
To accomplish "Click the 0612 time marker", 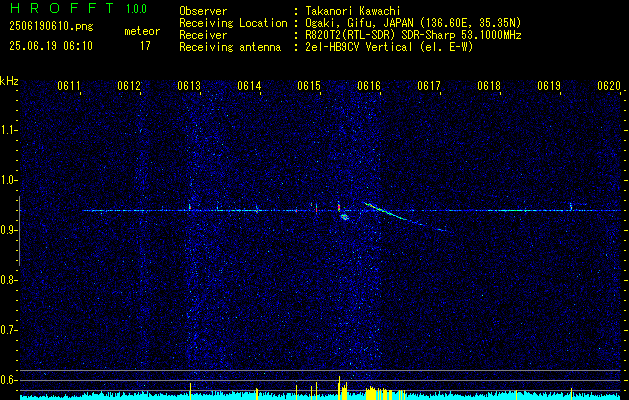I will click(129, 86).
